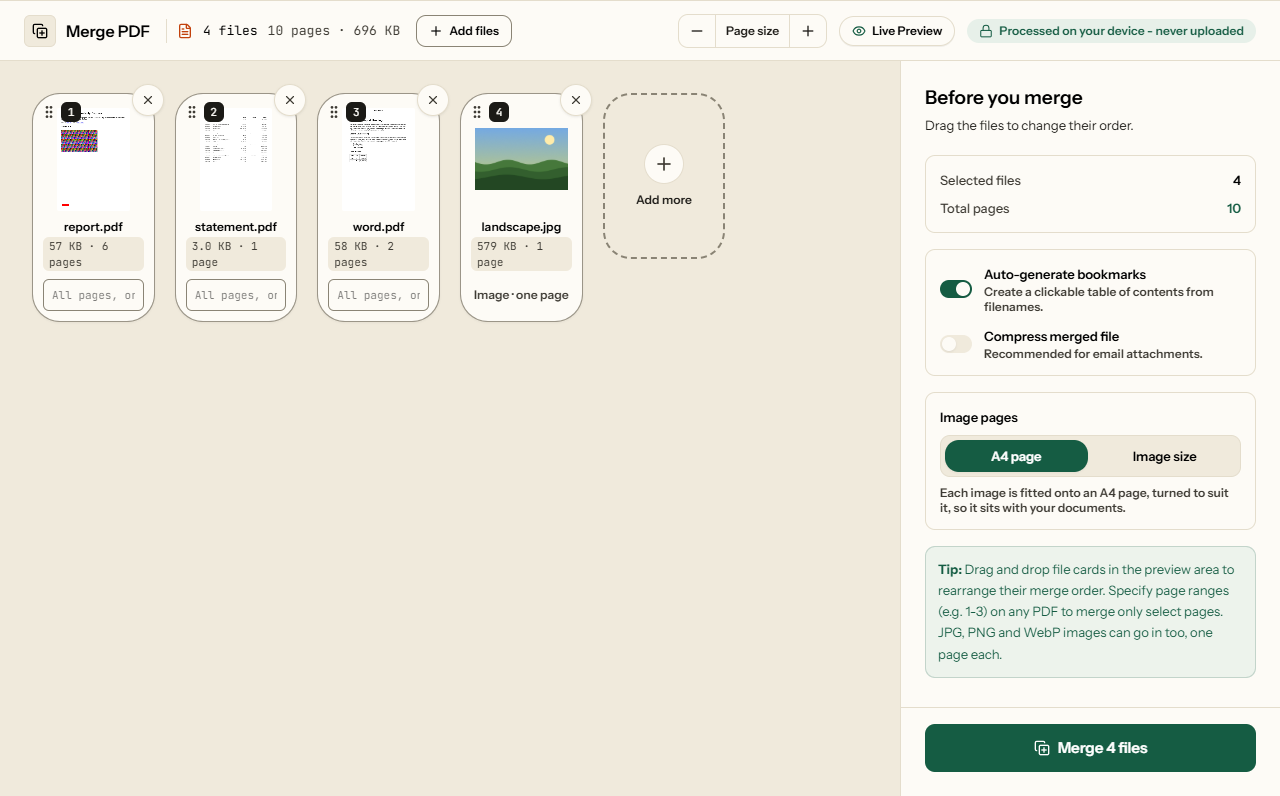Click the Processed on your device badge
This screenshot has width=1280, height=796.
click(1111, 31)
